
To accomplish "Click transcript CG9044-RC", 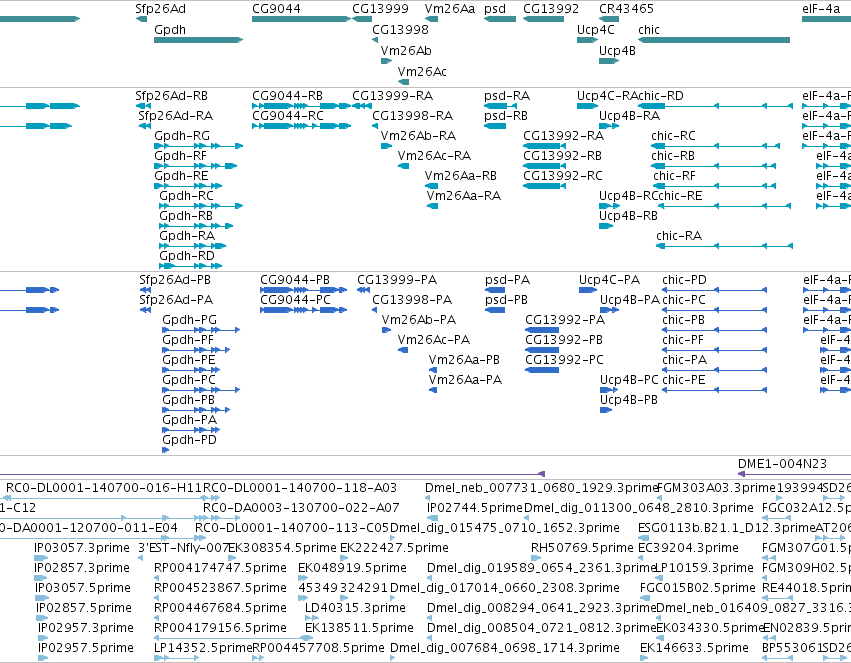I will coord(288,116).
